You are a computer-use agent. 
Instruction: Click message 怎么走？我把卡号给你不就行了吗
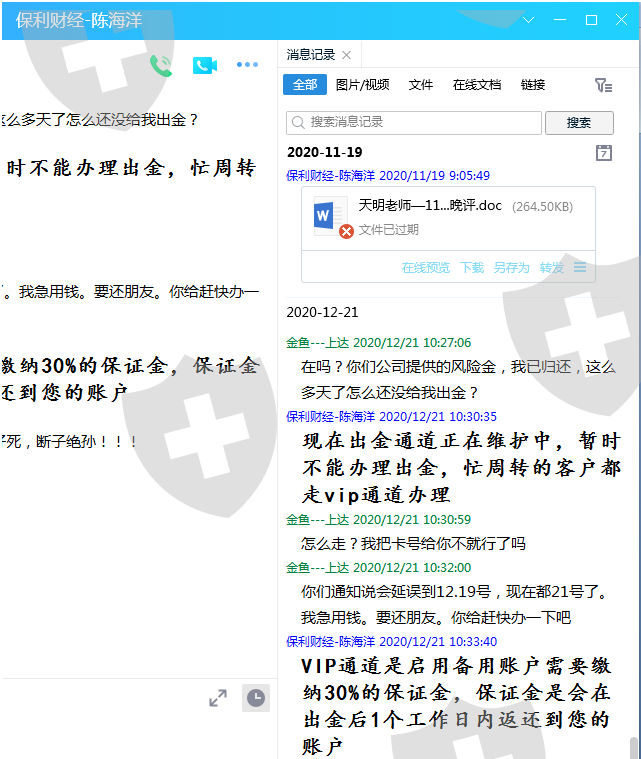(413, 544)
